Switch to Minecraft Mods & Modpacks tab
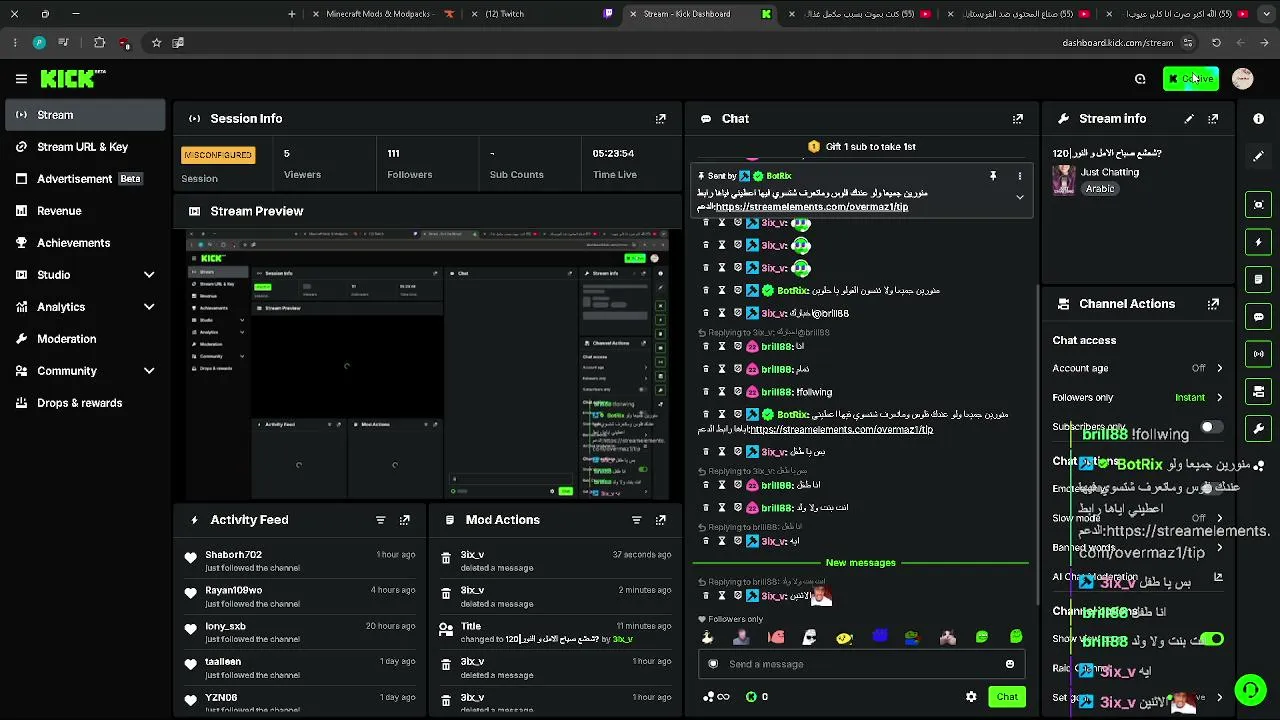Viewport: 1280px width, 720px height. pos(383,14)
